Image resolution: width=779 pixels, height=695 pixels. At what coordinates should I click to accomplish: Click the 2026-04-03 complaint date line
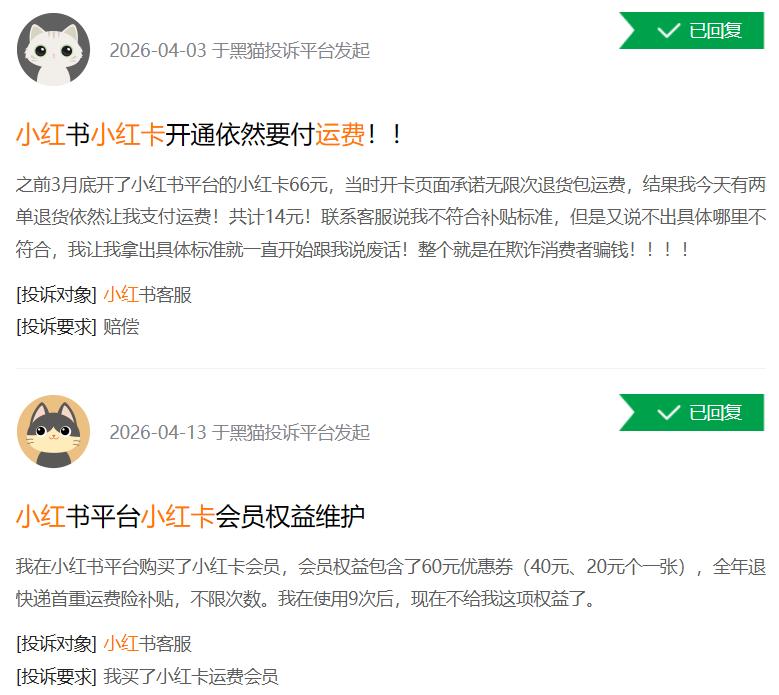(239, 51)
